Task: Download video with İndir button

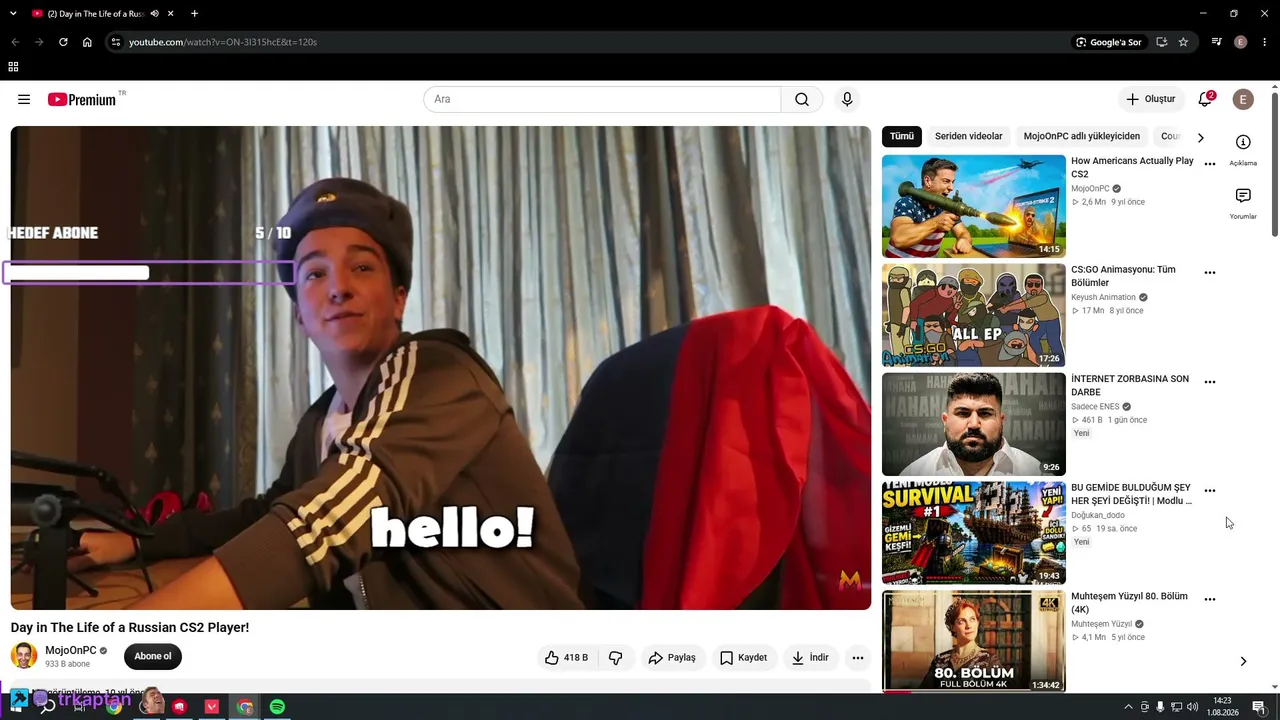Action: (810, 658)
